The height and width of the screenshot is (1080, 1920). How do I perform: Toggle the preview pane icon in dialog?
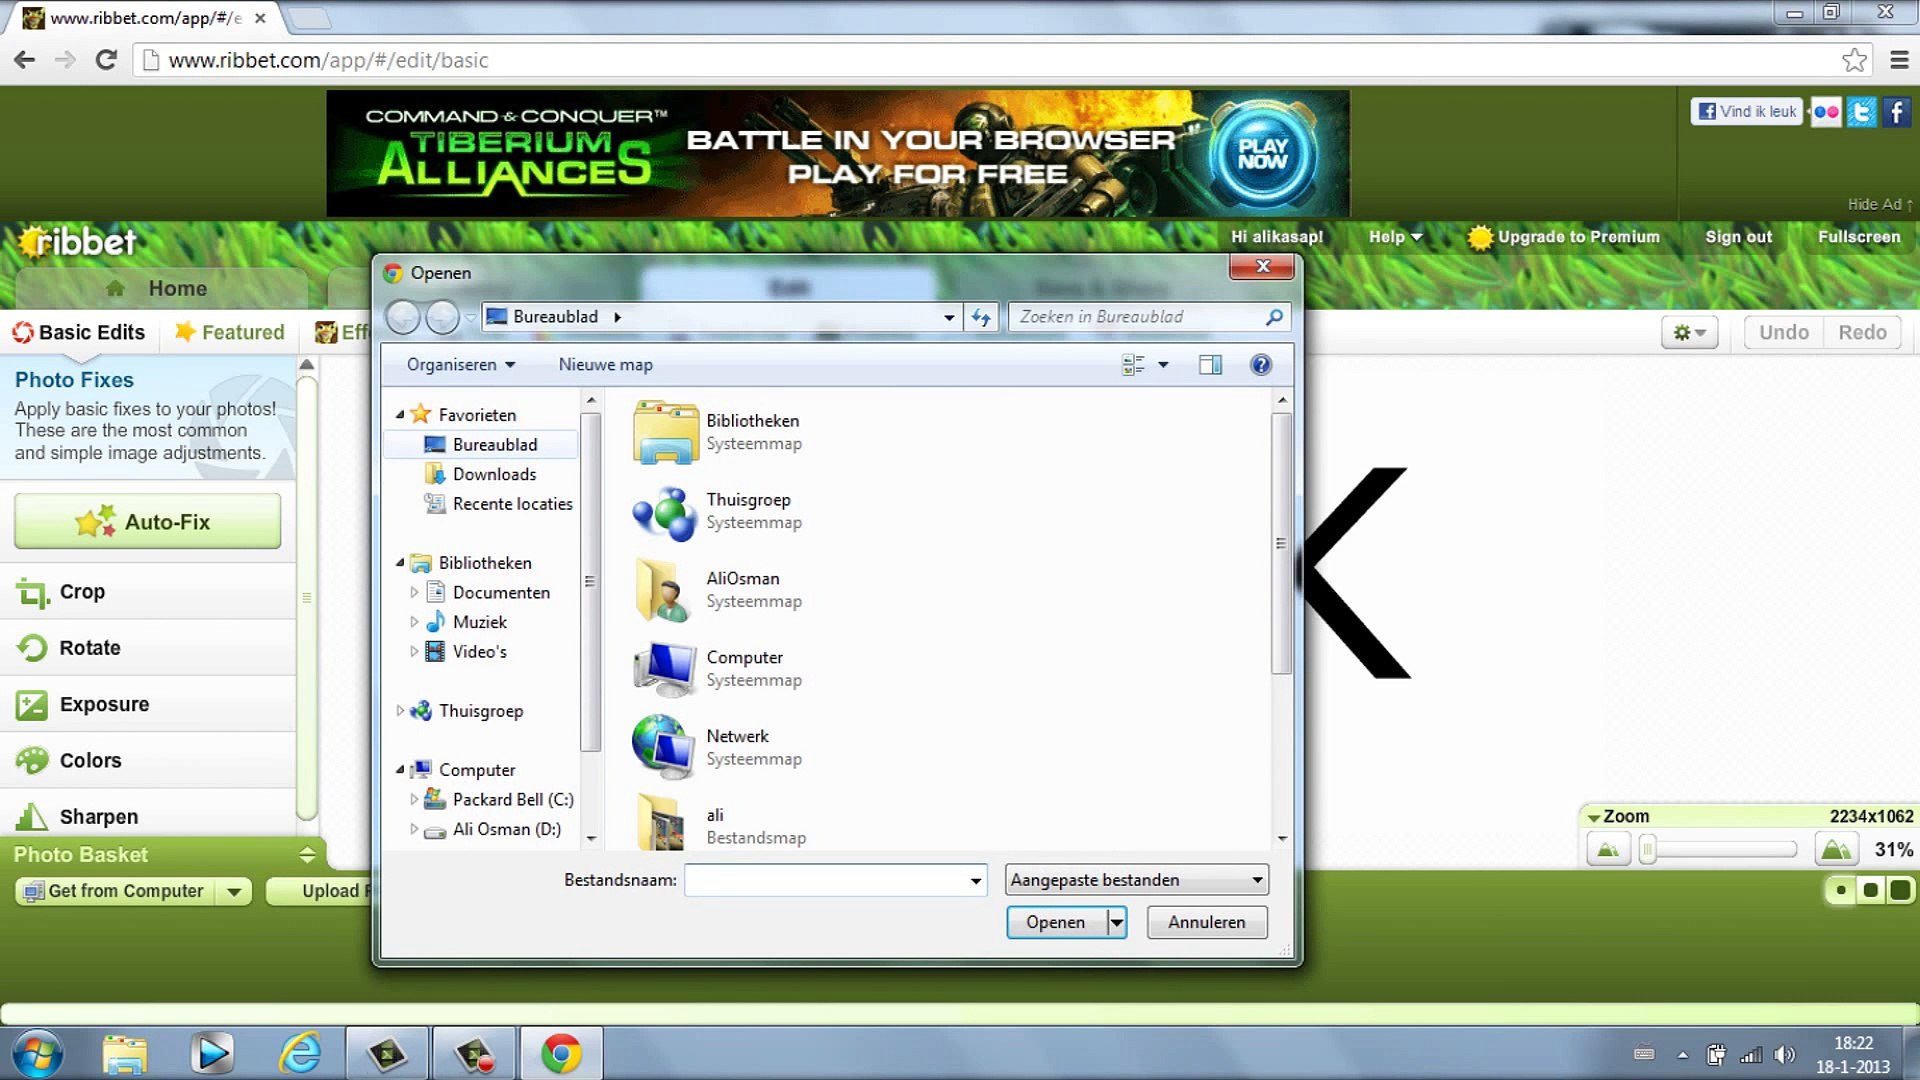(1210, 365)
